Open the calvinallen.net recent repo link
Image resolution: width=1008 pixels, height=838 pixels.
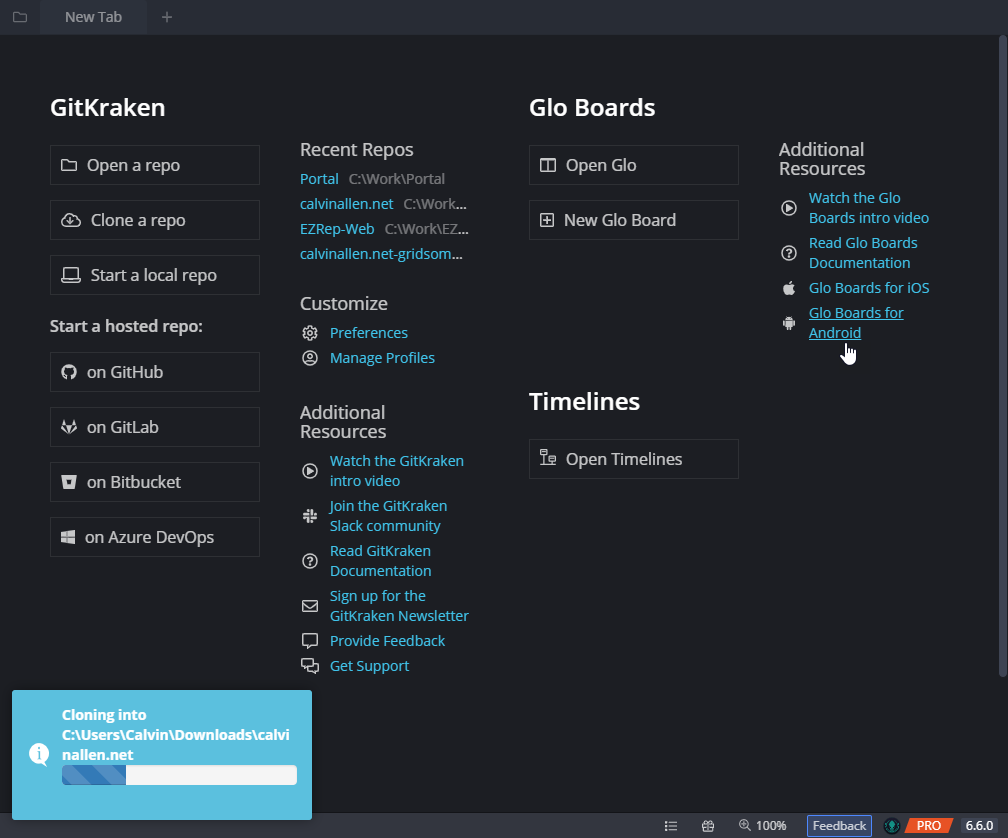coord(346,204)
